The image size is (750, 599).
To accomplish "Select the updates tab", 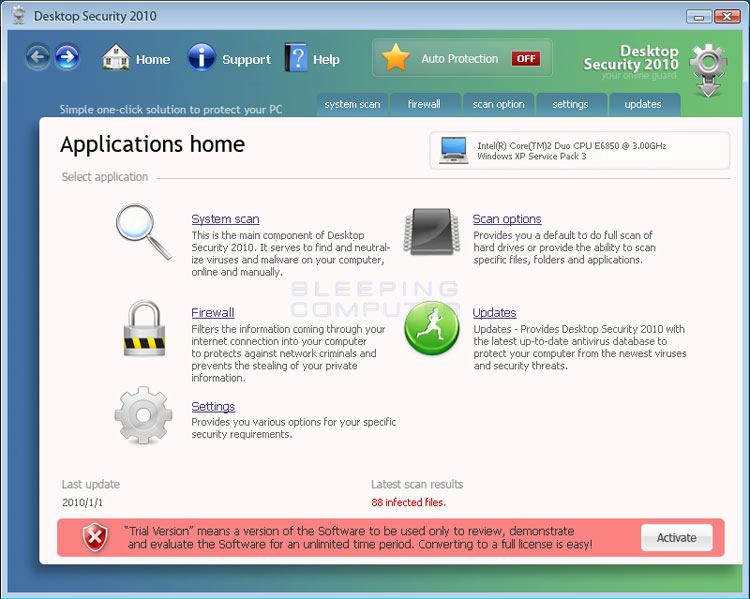I will [642, 104].
